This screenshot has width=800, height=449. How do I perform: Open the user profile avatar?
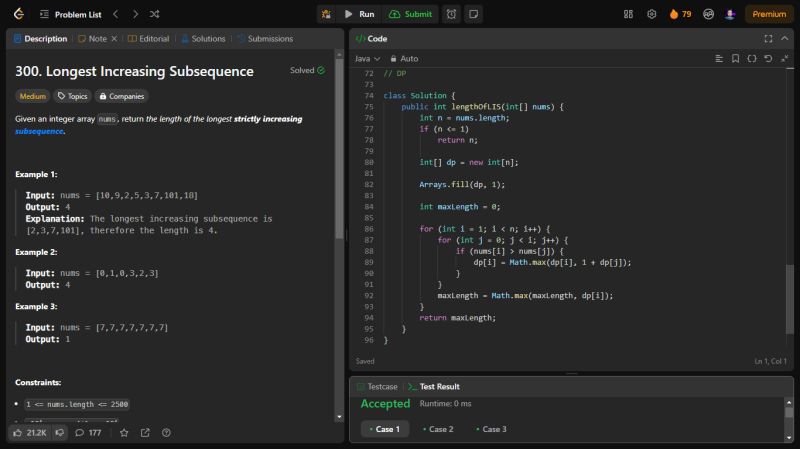tap(730, 14)
